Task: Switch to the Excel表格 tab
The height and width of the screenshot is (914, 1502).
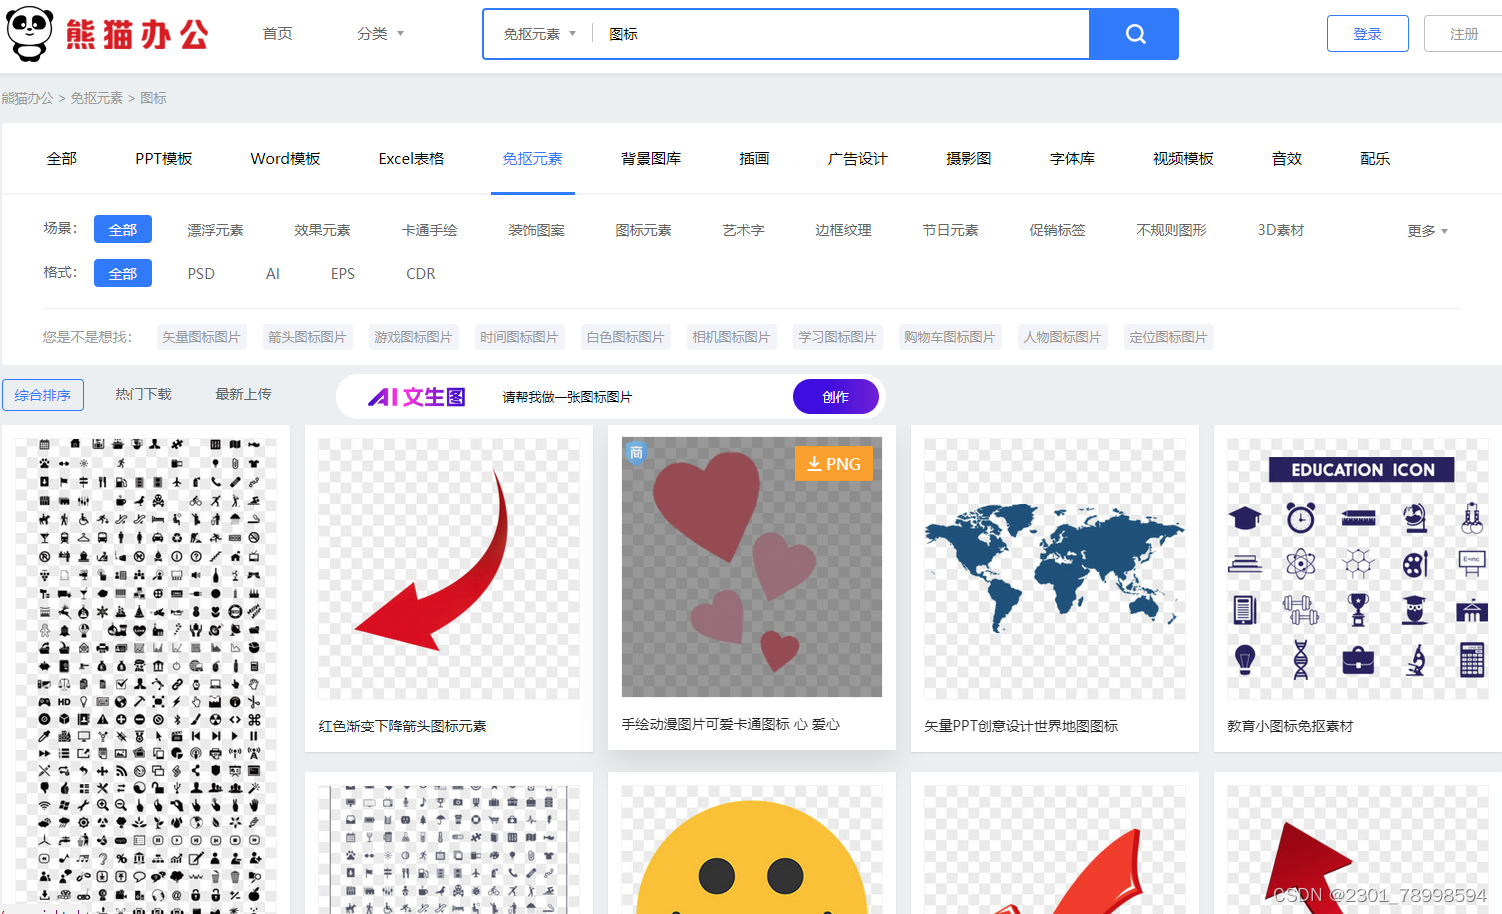Action: tap(411, 159)
